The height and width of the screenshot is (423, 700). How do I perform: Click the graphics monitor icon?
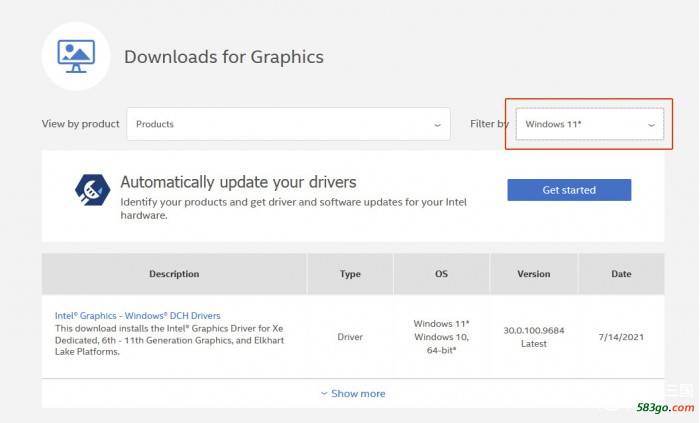pos(76,56)
